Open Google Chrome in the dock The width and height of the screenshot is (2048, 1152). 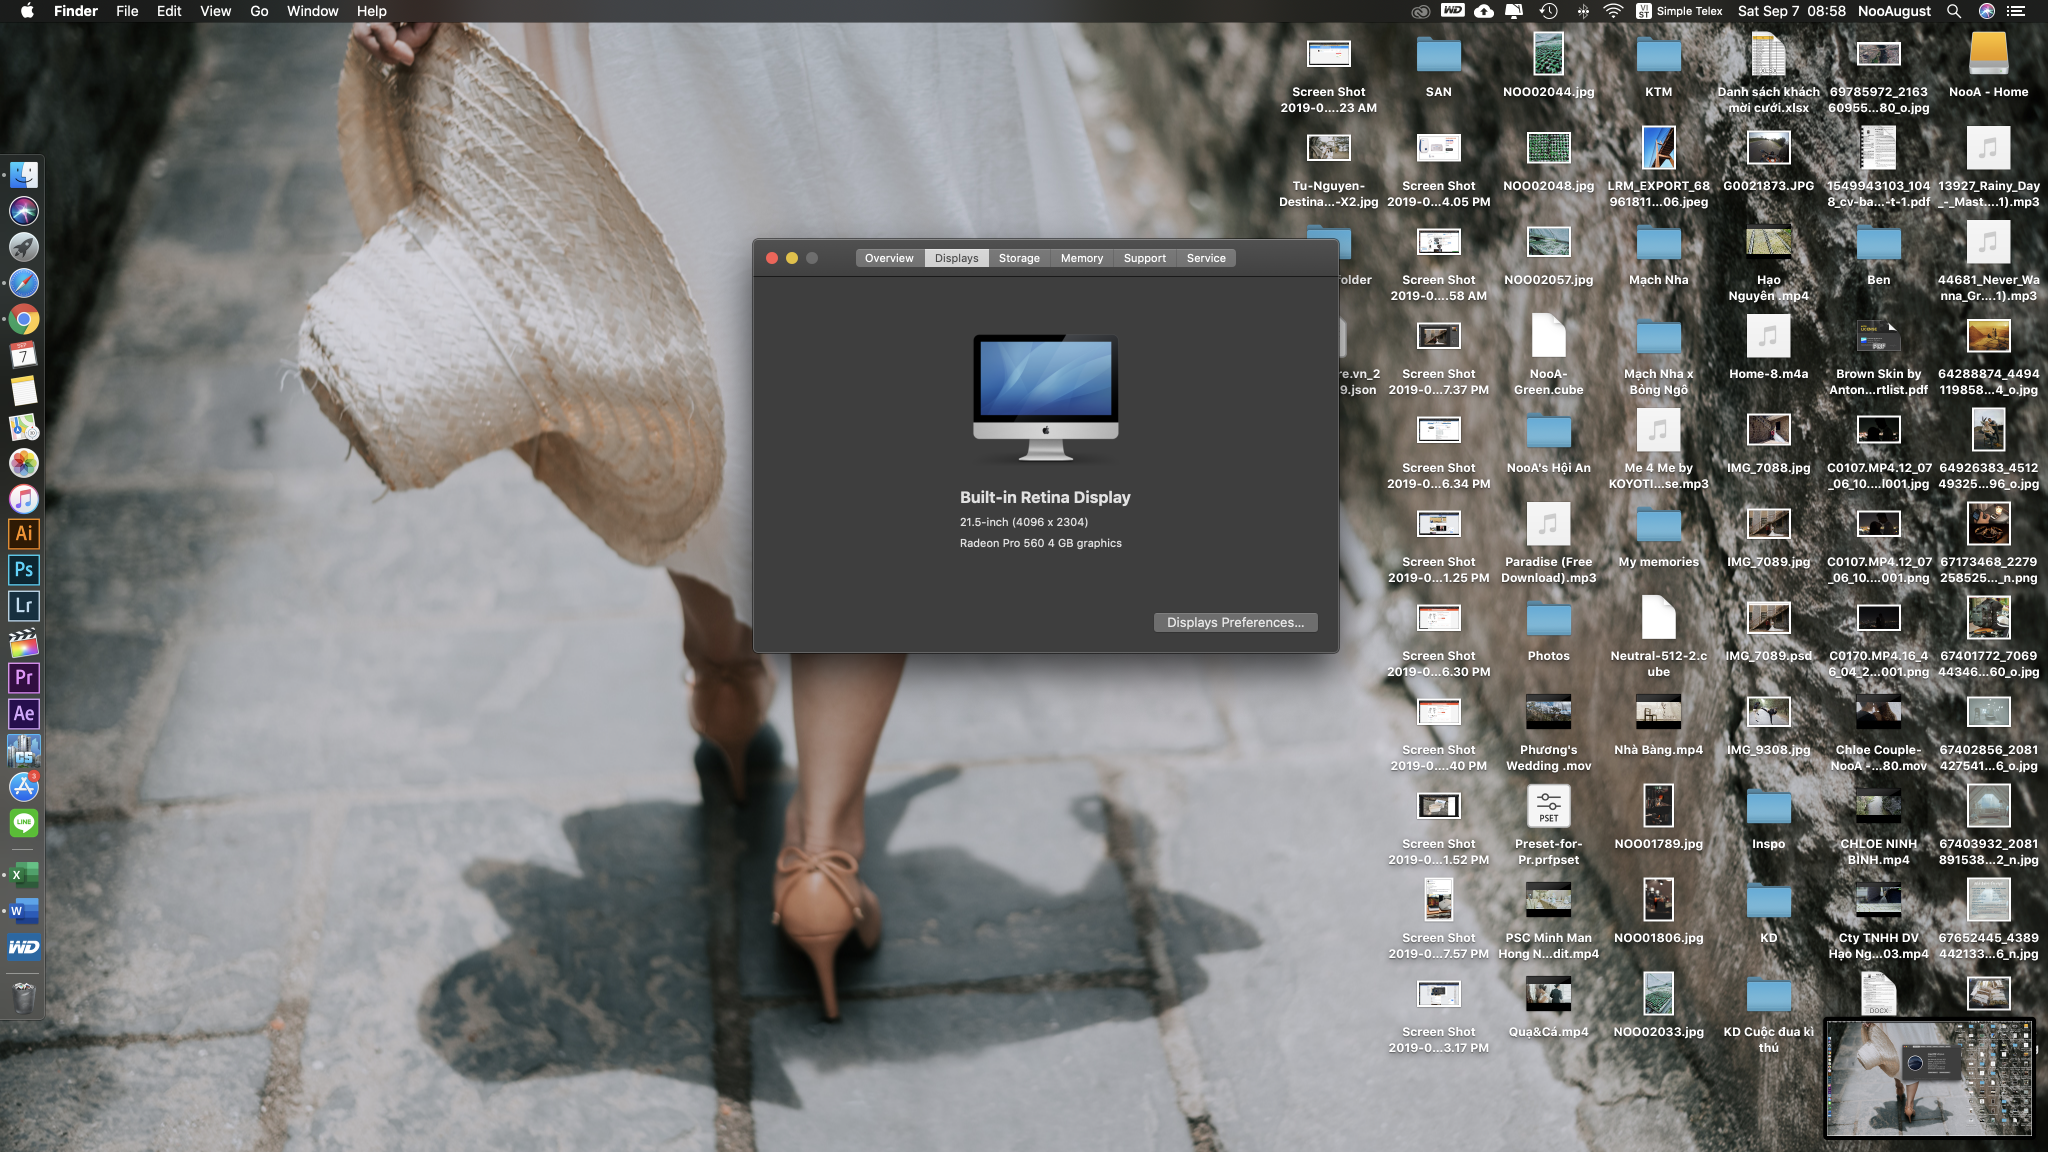(24, 320)
